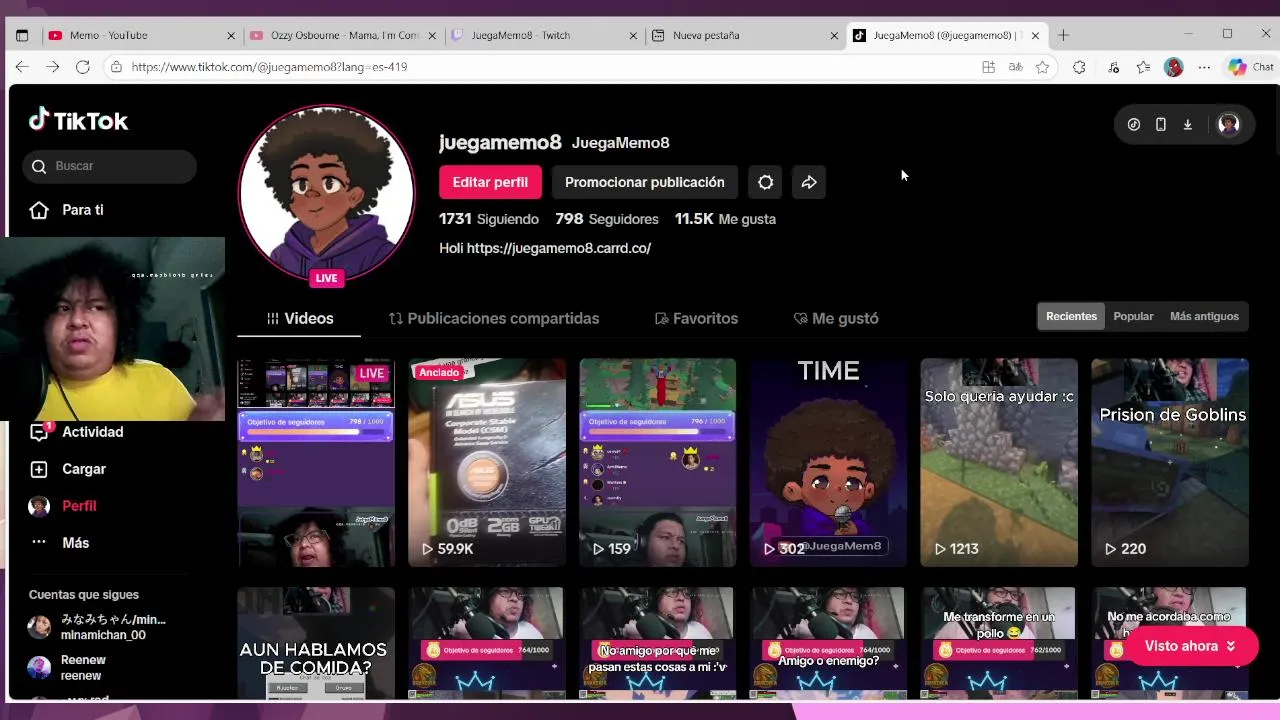Switch to the Me gustó tab

[x=836, y=318]
